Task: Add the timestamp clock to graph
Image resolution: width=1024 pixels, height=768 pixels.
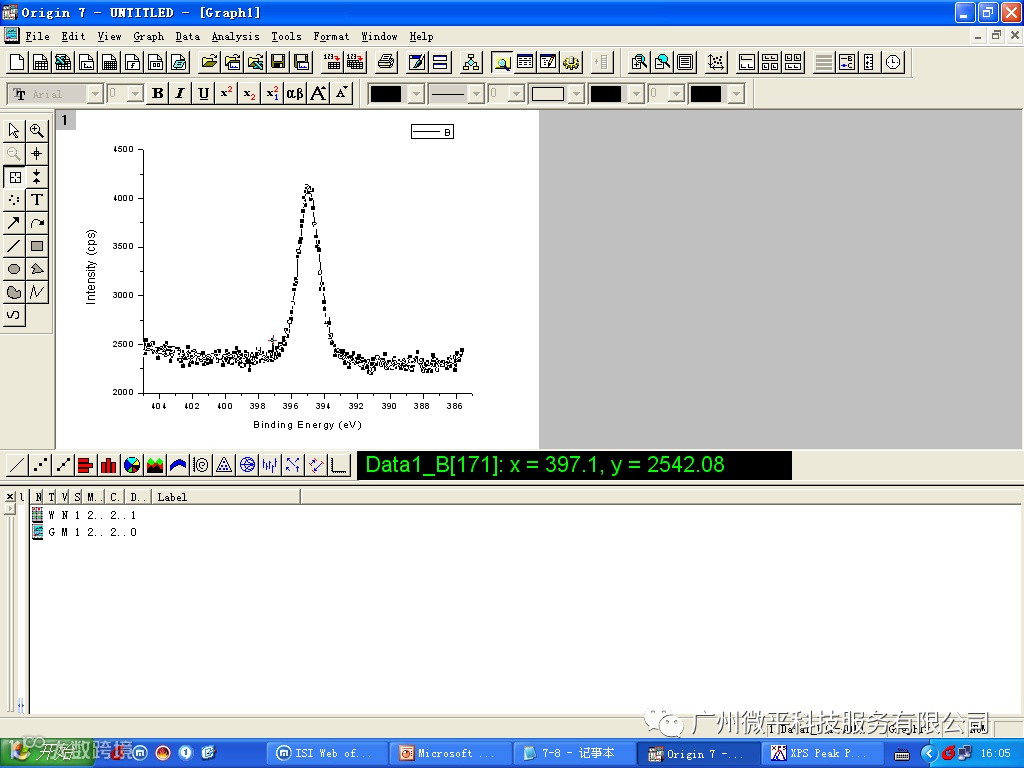Action: point(893,62)
